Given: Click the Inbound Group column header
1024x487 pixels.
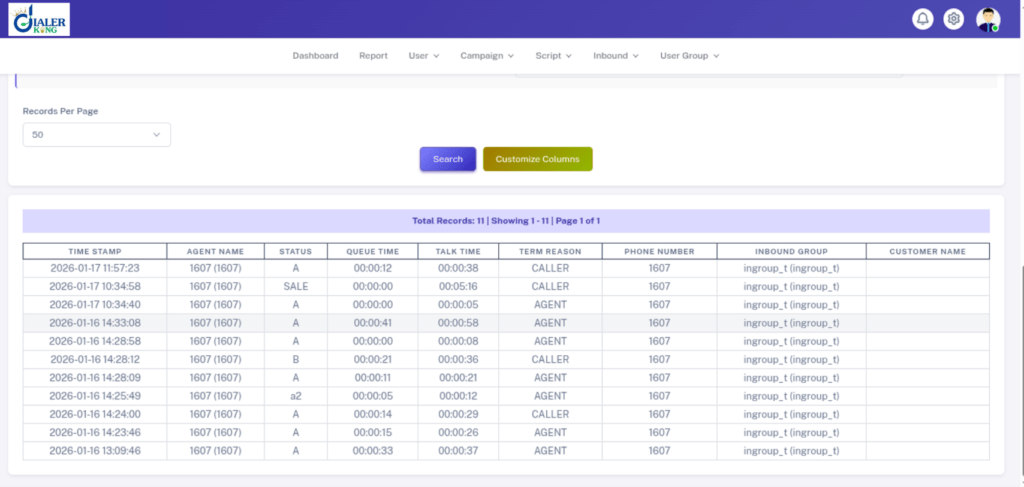Looking at the screenshot, I should [x=792, y=251].
